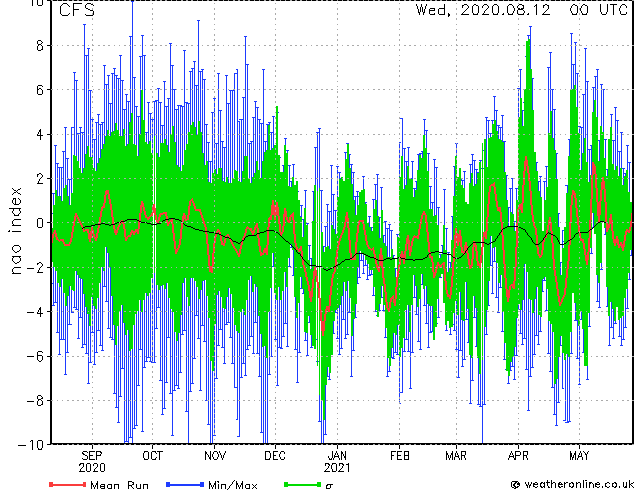
Task: Click the 'nao index' axis title
Action: point(15,231)
